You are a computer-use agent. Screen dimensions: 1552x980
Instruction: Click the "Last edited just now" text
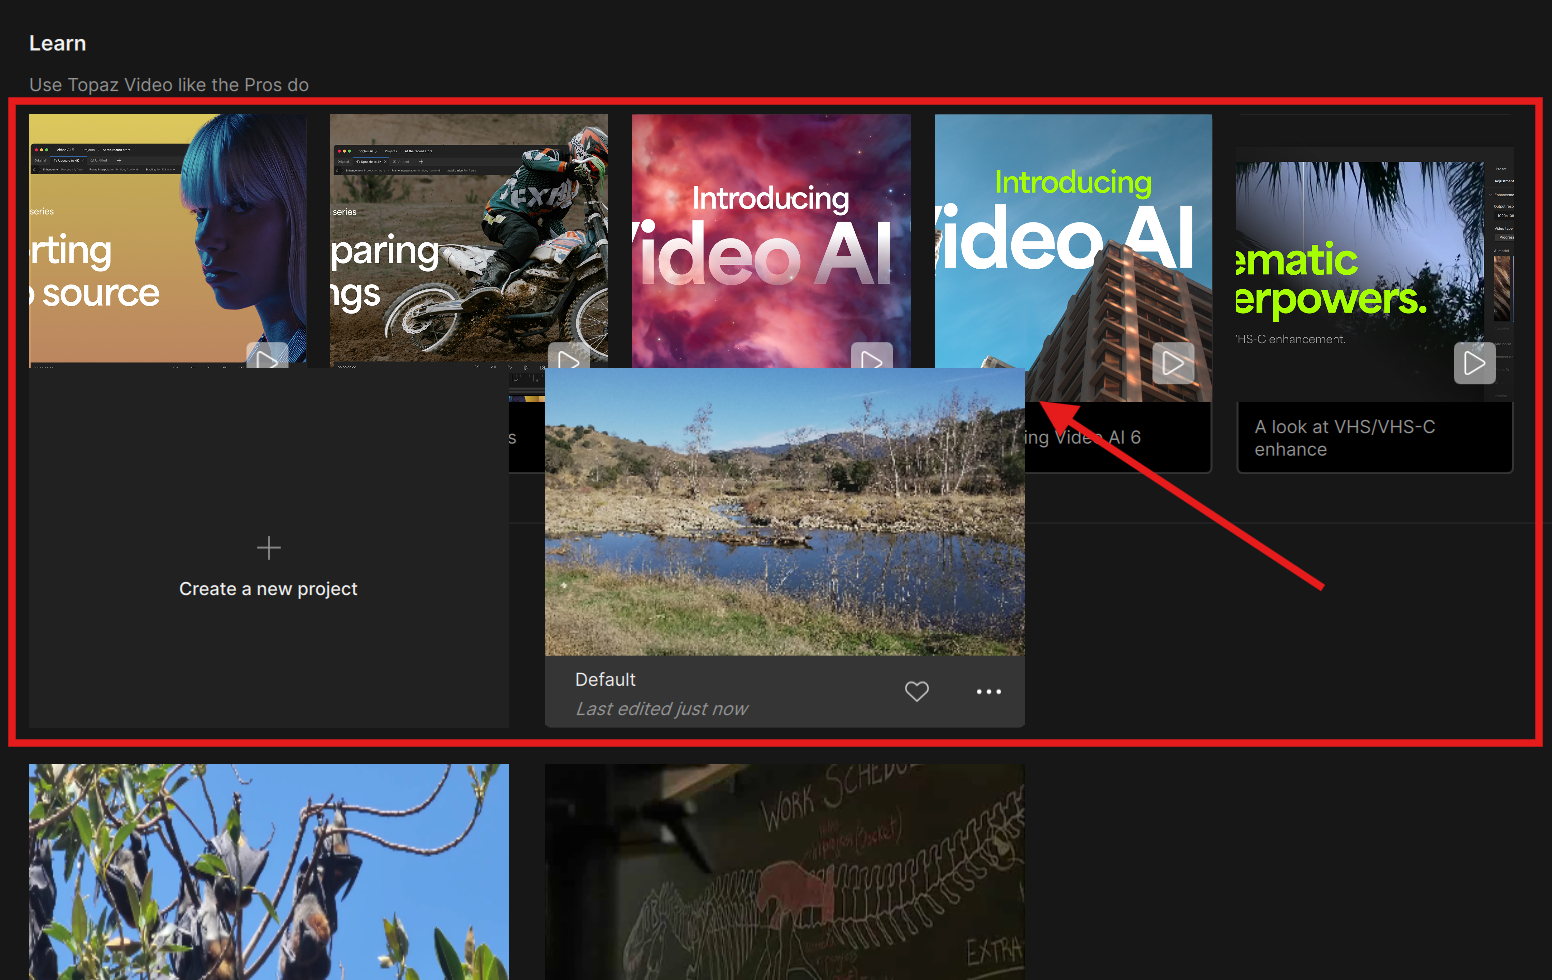661,709
